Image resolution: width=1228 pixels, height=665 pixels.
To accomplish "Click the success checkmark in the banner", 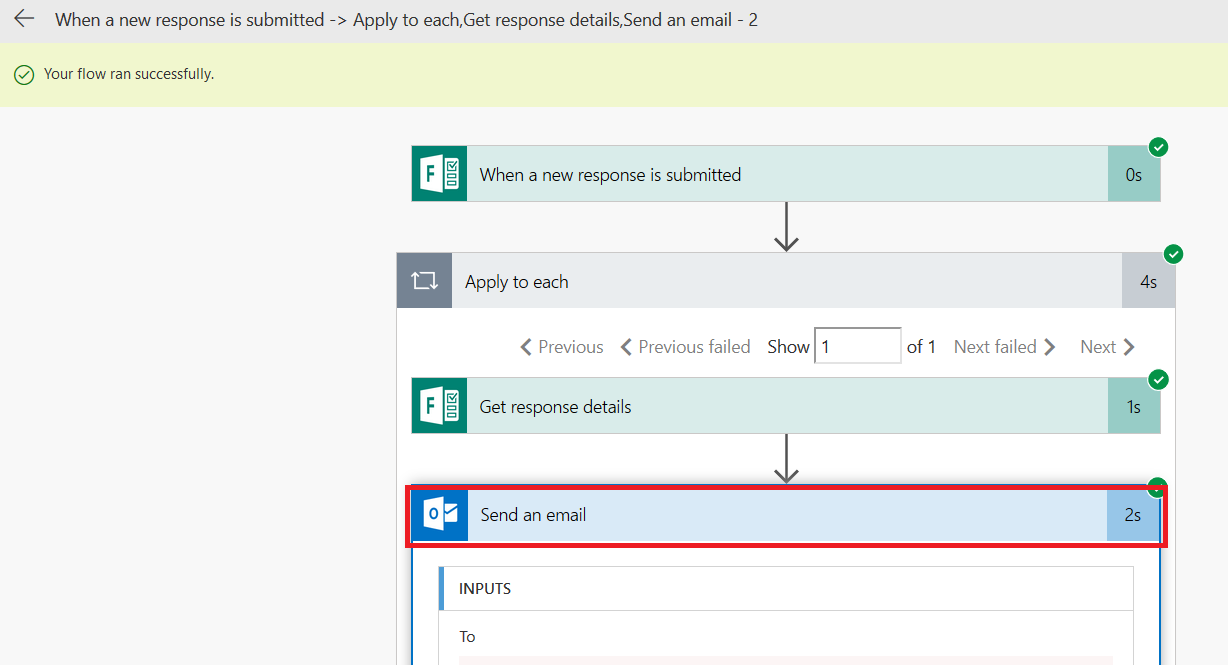I will pos(24,75).
